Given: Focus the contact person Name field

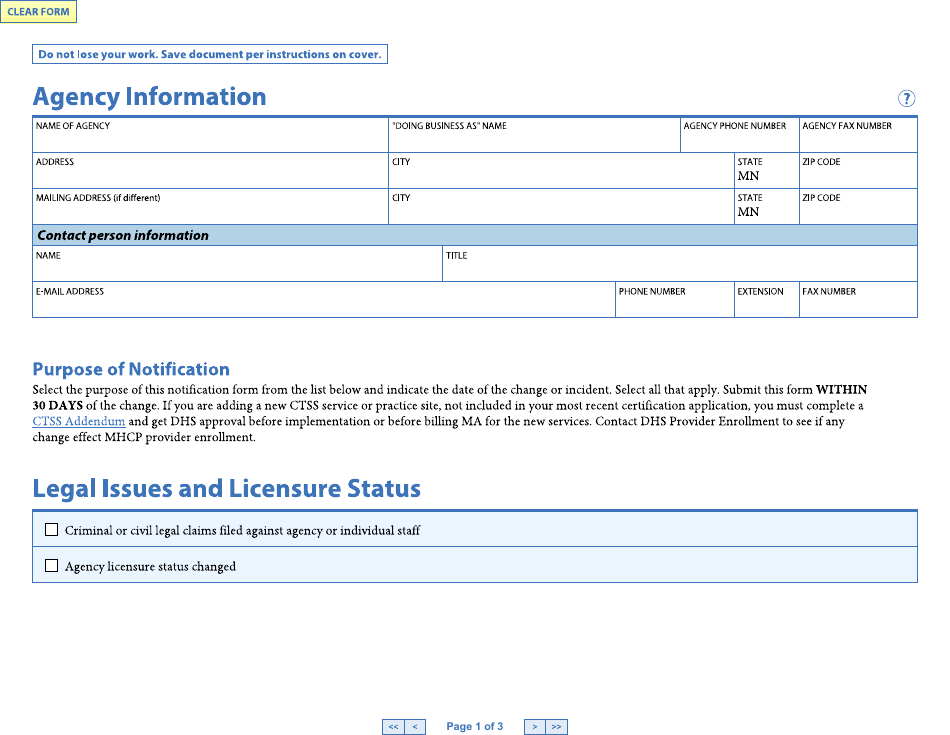Looking at the screenshot, I should coord(237,270).
